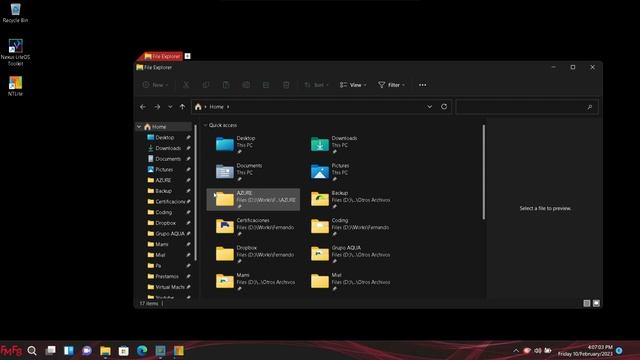Open the Sort dropdown

(x=316, y=85)
